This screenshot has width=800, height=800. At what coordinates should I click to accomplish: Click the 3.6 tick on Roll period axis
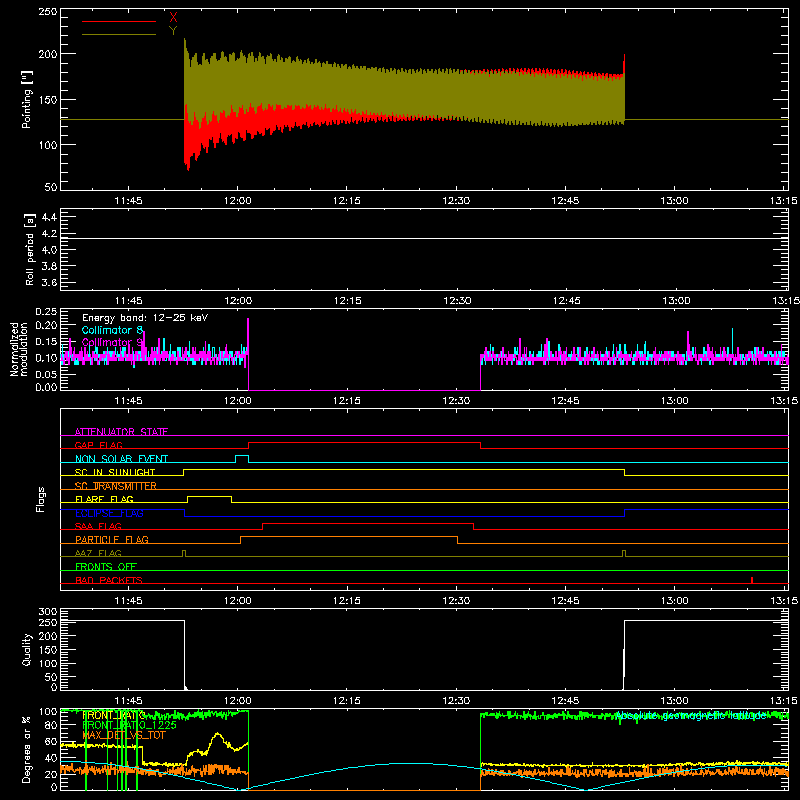click(49, 283)
